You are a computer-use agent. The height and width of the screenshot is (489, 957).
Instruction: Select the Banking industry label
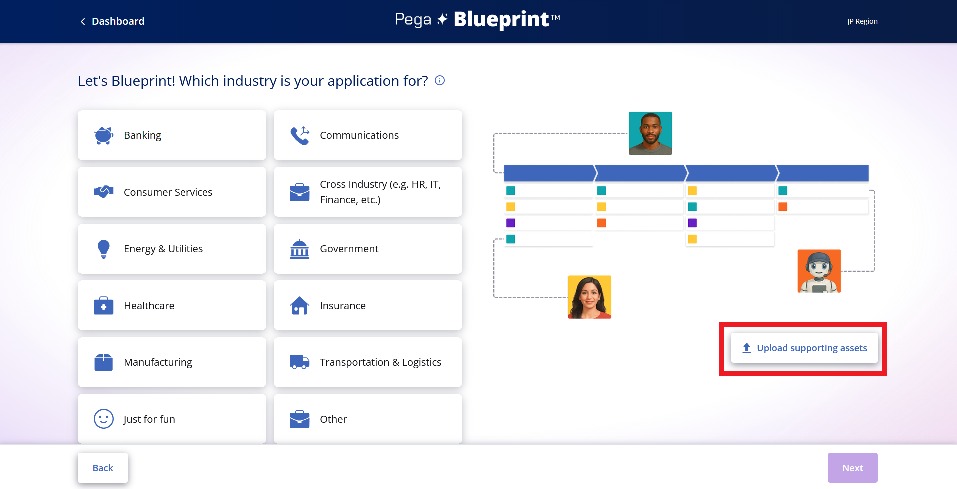coord(143,135)
